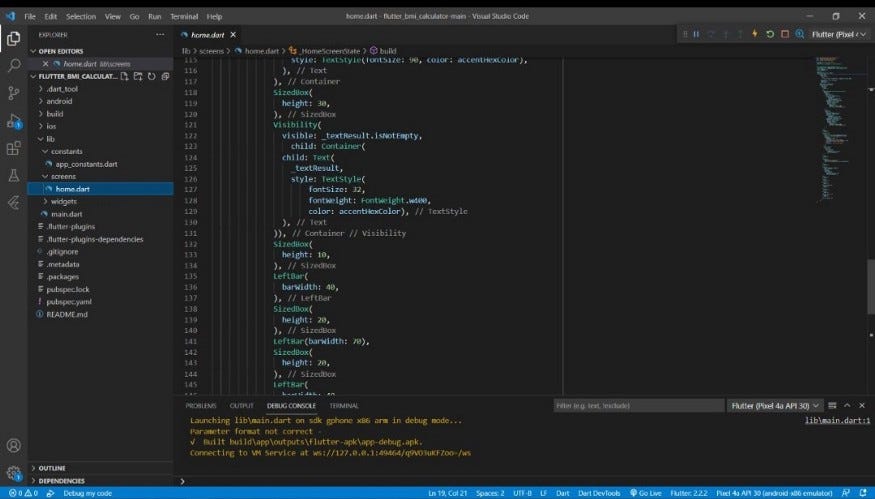Collapse the lib folder
Screen dimensions: 875x499
click(x=50, y=139)
